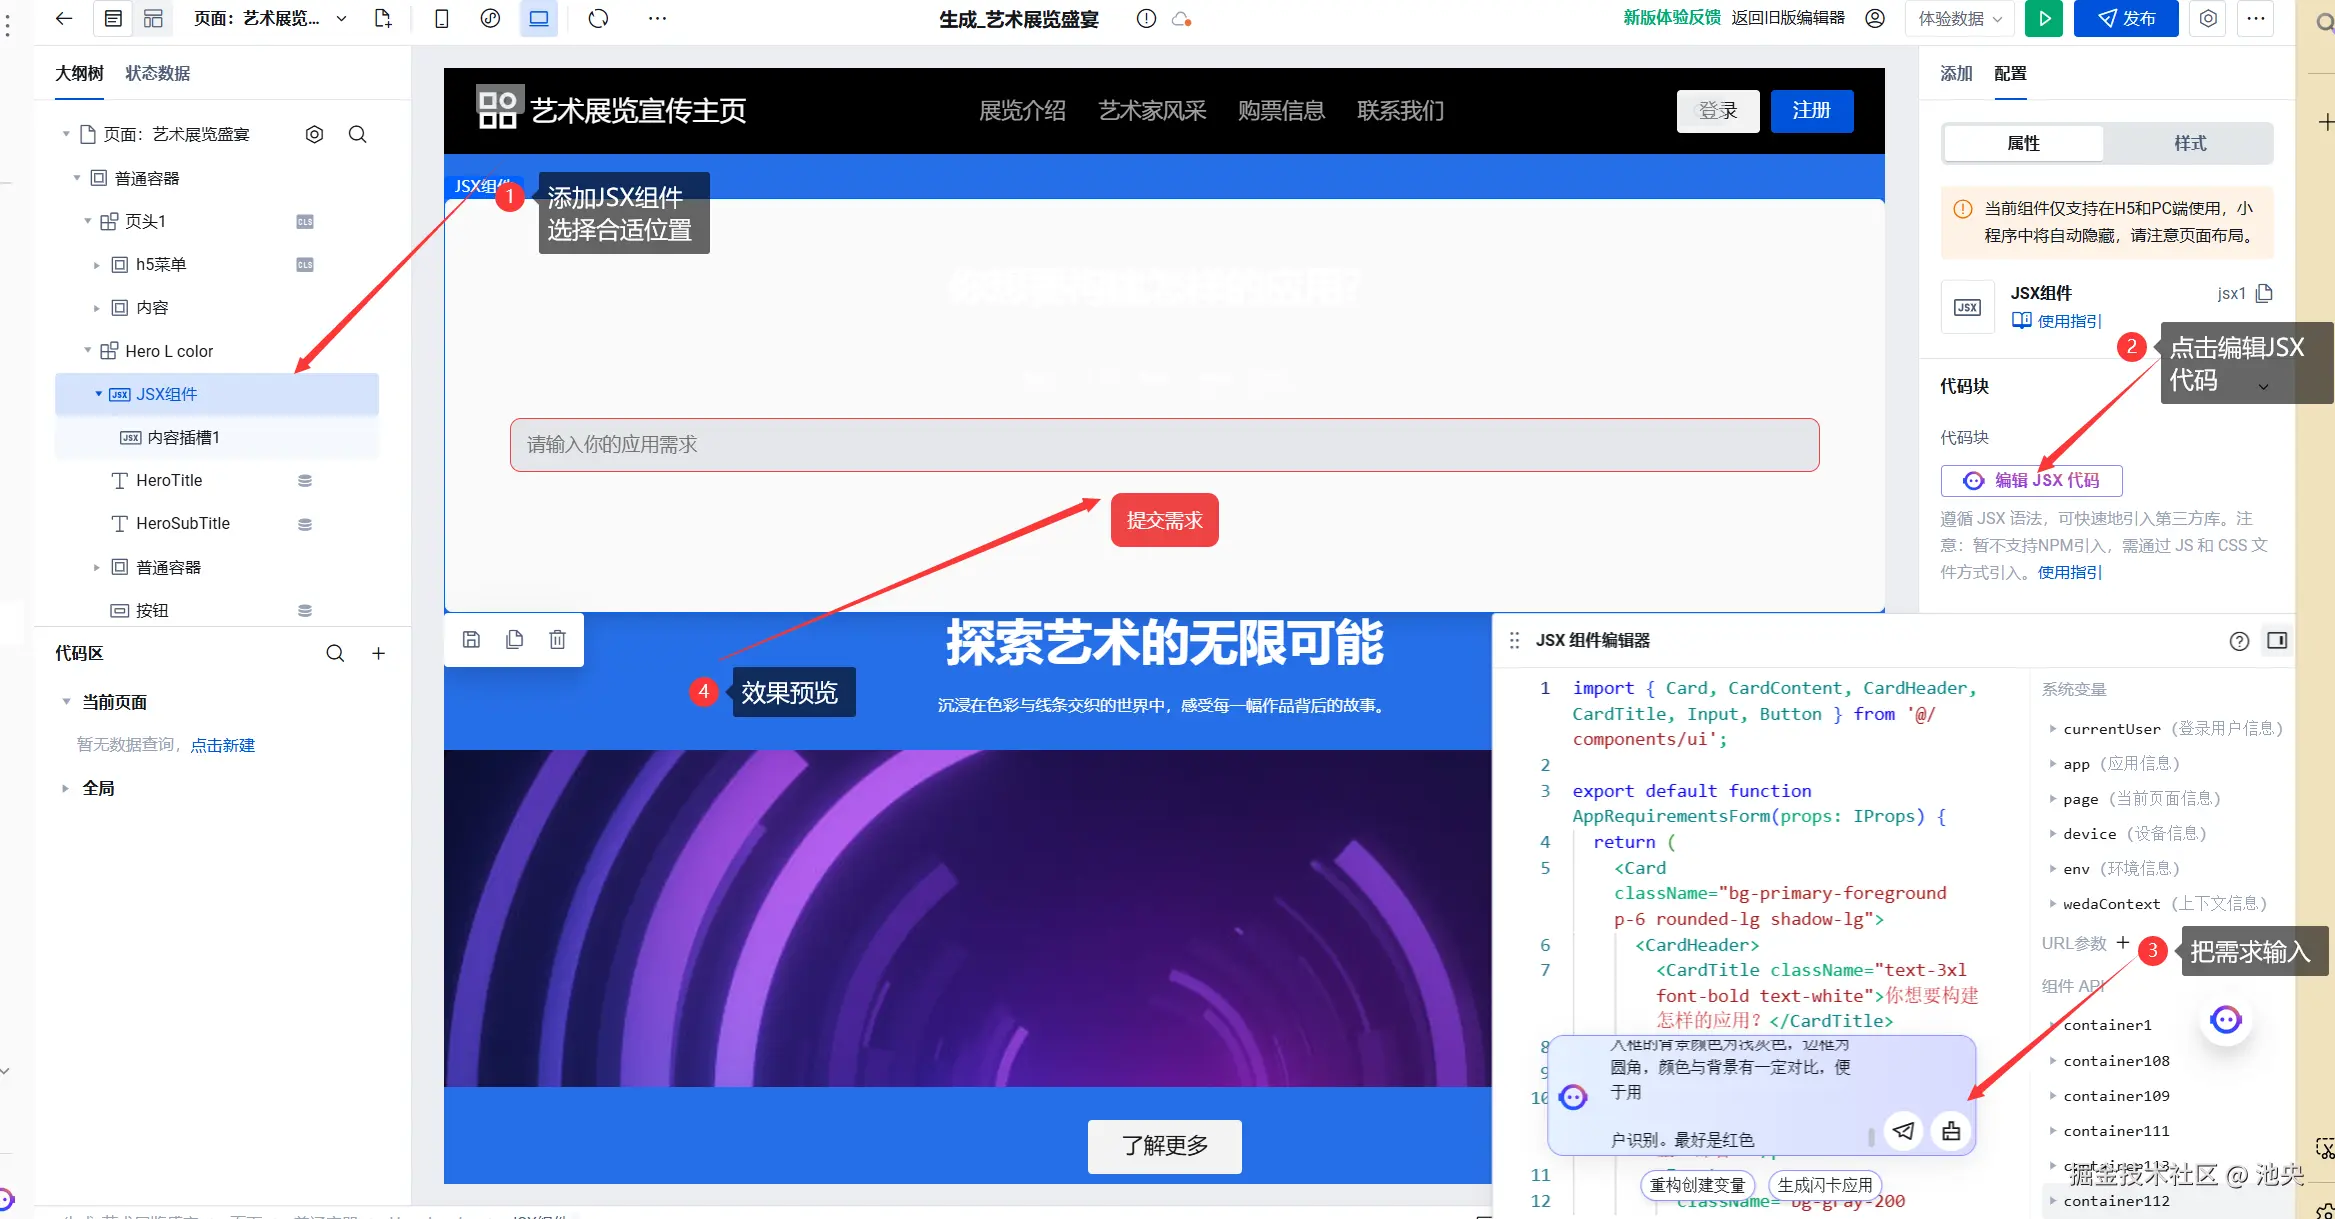The image size is (2335, 1219).
Task: Add new item in code area with plus
Action: click(378, 653)
